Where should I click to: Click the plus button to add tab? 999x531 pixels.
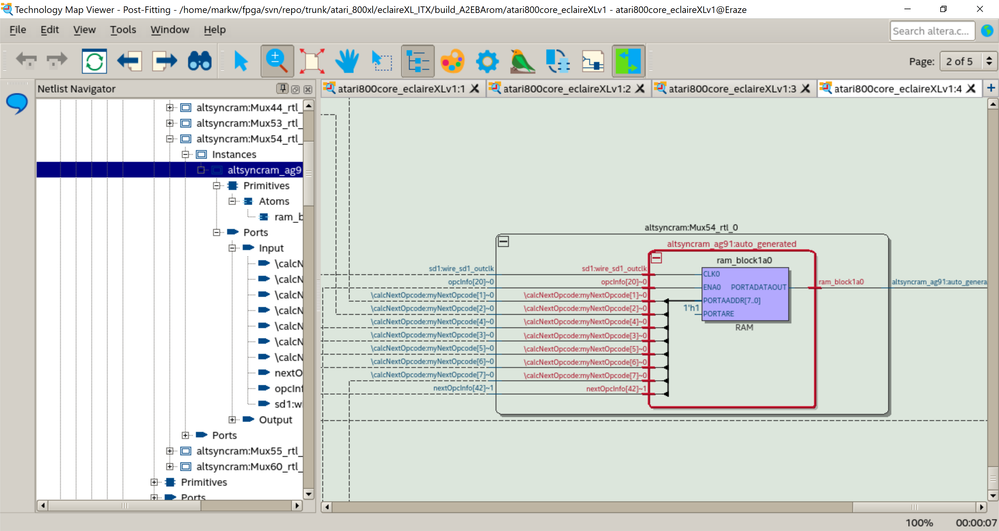990,89
